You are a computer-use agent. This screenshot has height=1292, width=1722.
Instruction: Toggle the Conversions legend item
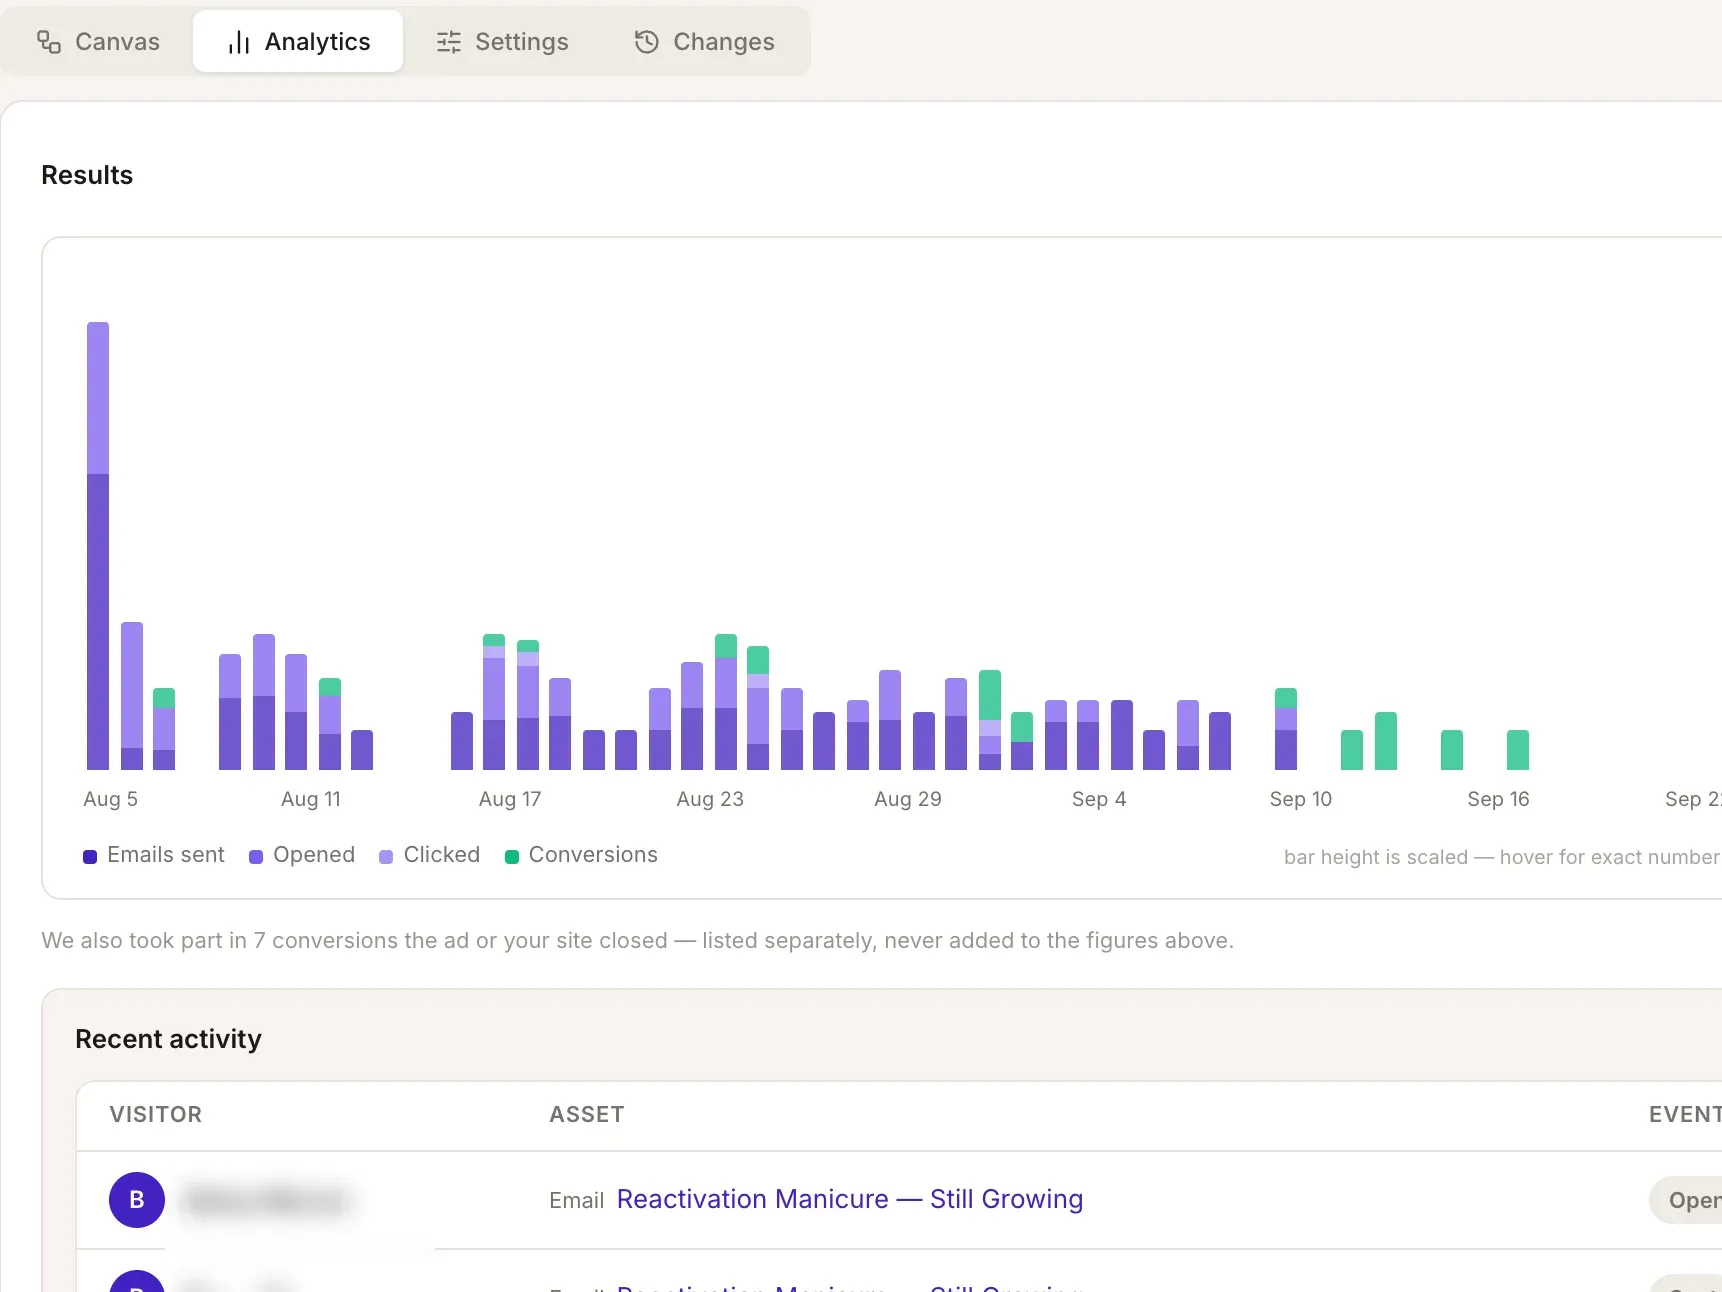pos(581,855)
